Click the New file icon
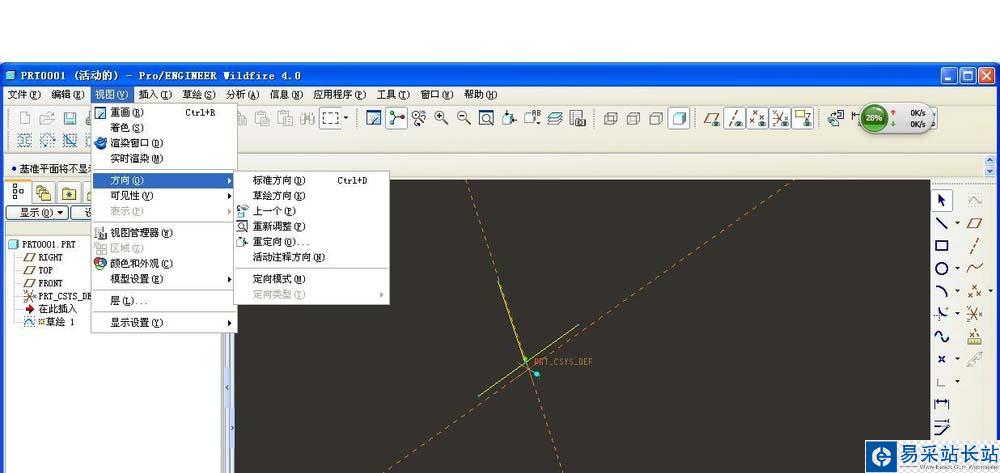 [24, 118]
